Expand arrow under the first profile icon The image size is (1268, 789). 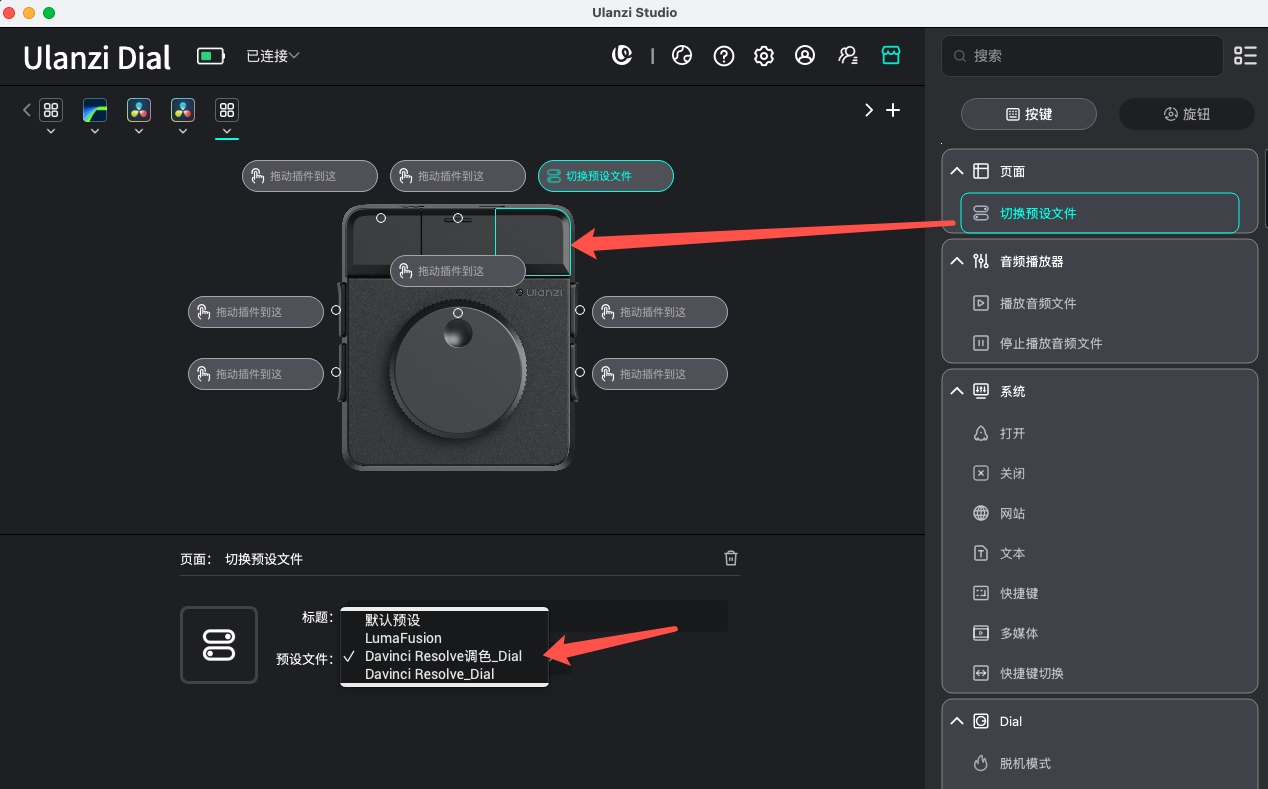click(x=51, y=131)
